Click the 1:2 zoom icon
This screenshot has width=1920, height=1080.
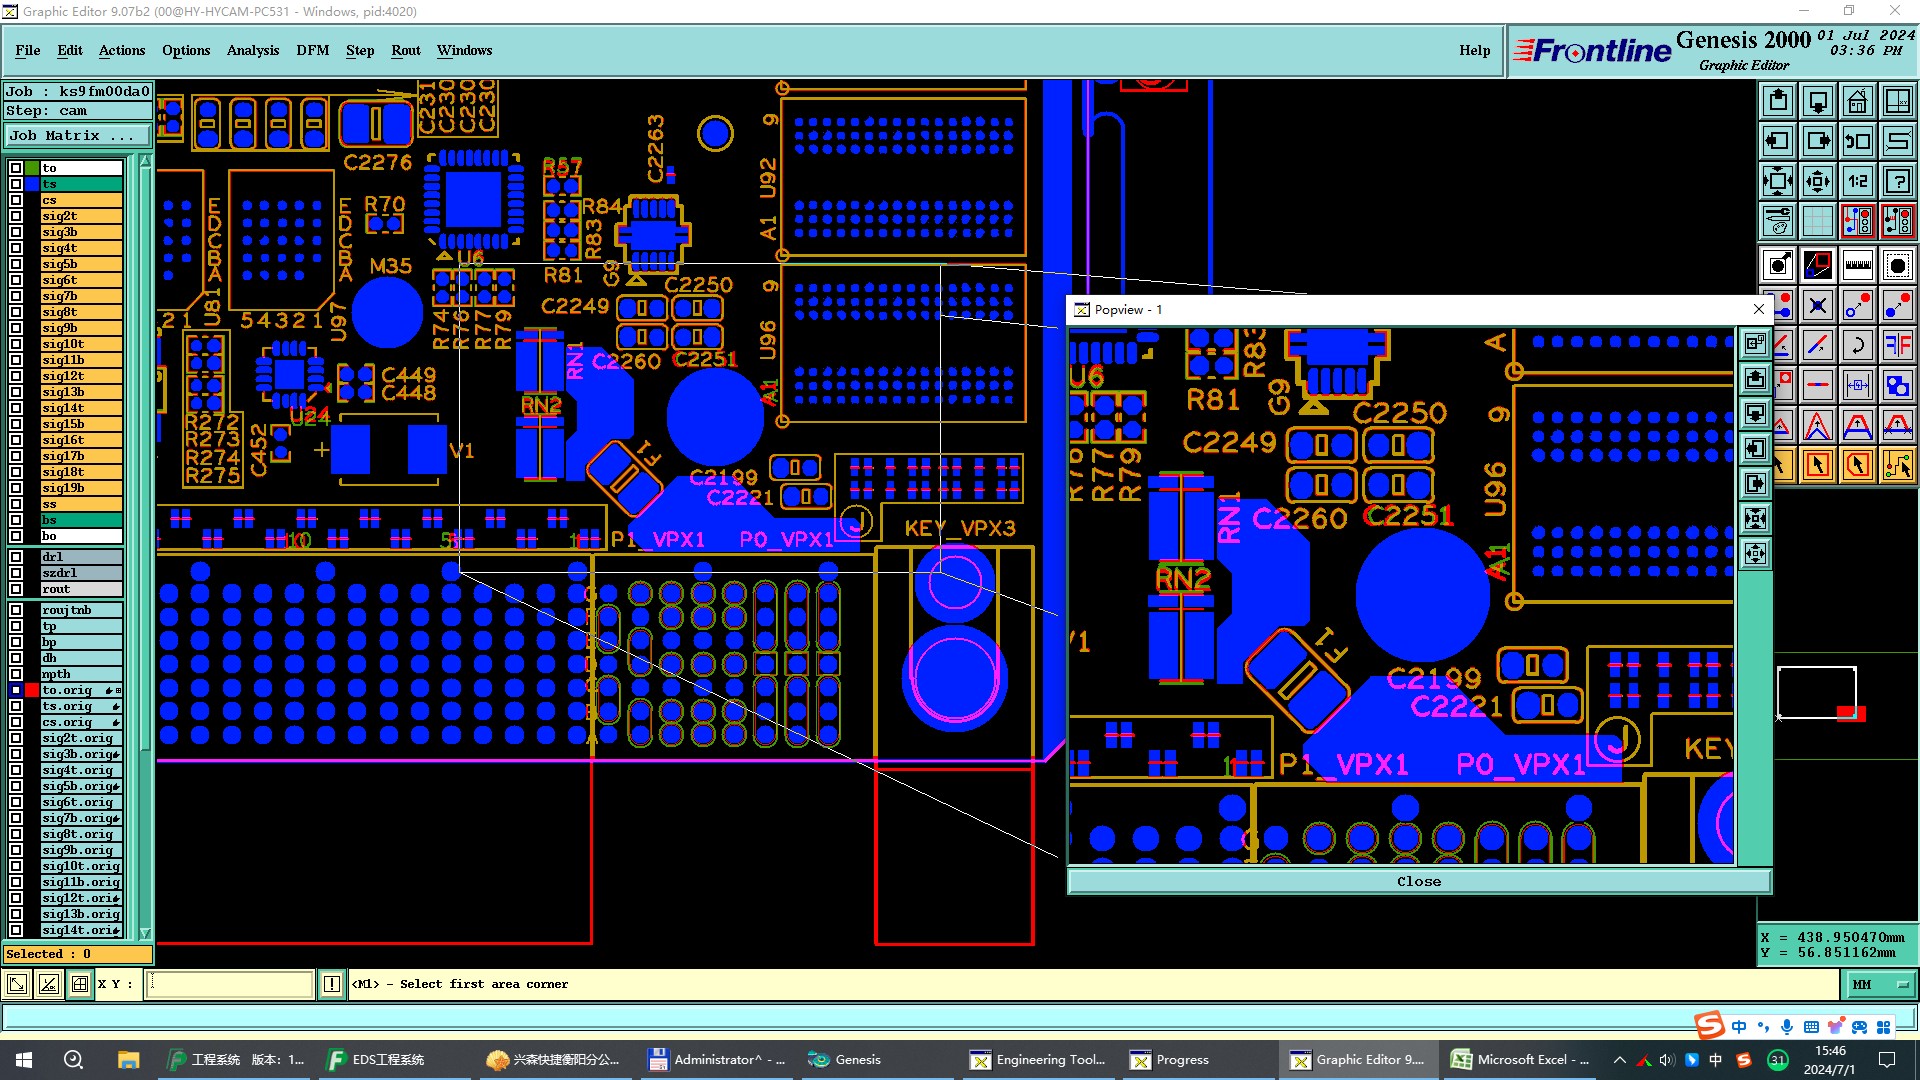[1857, 181]
